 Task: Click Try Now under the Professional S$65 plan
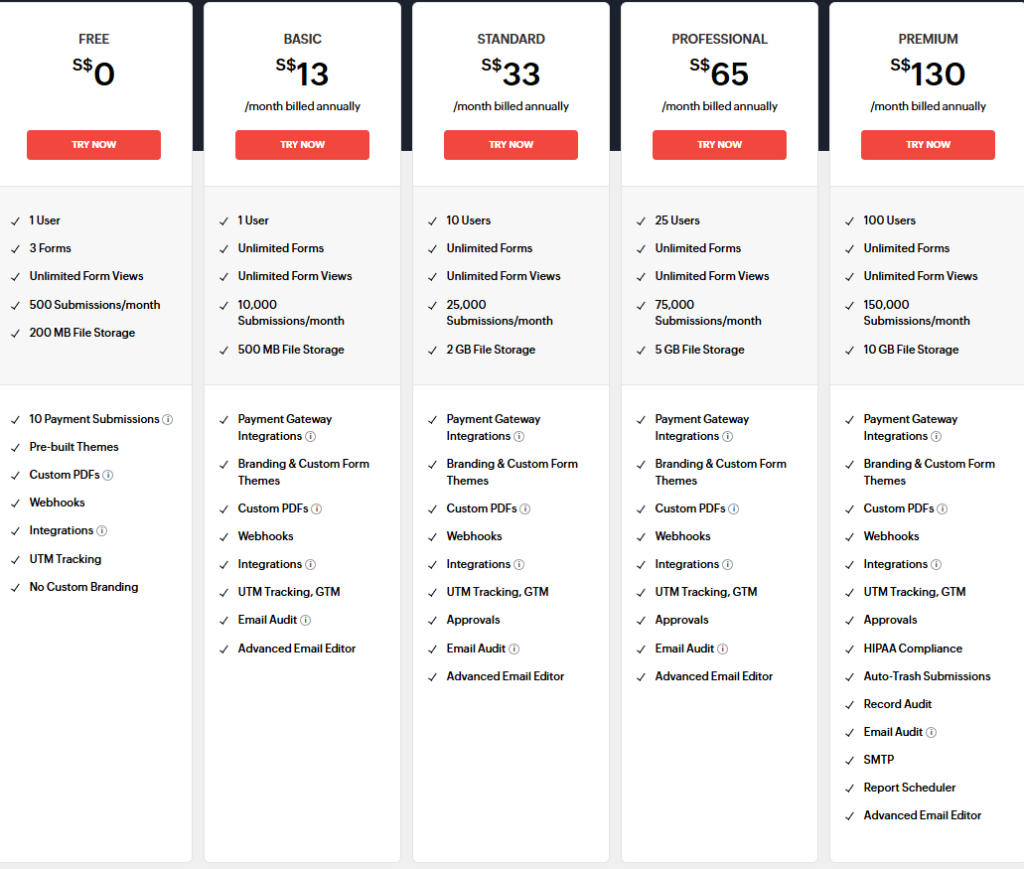719,145
